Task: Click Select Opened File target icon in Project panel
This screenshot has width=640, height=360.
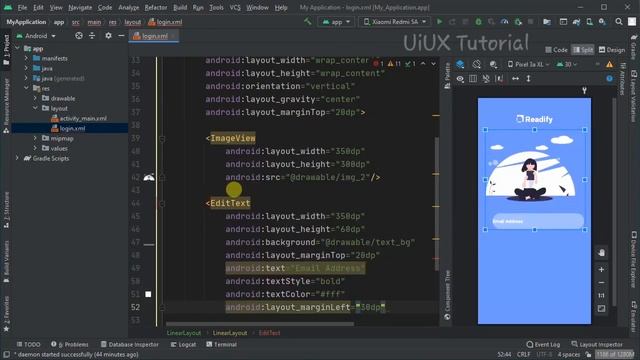Action: [x=79, y=36]
